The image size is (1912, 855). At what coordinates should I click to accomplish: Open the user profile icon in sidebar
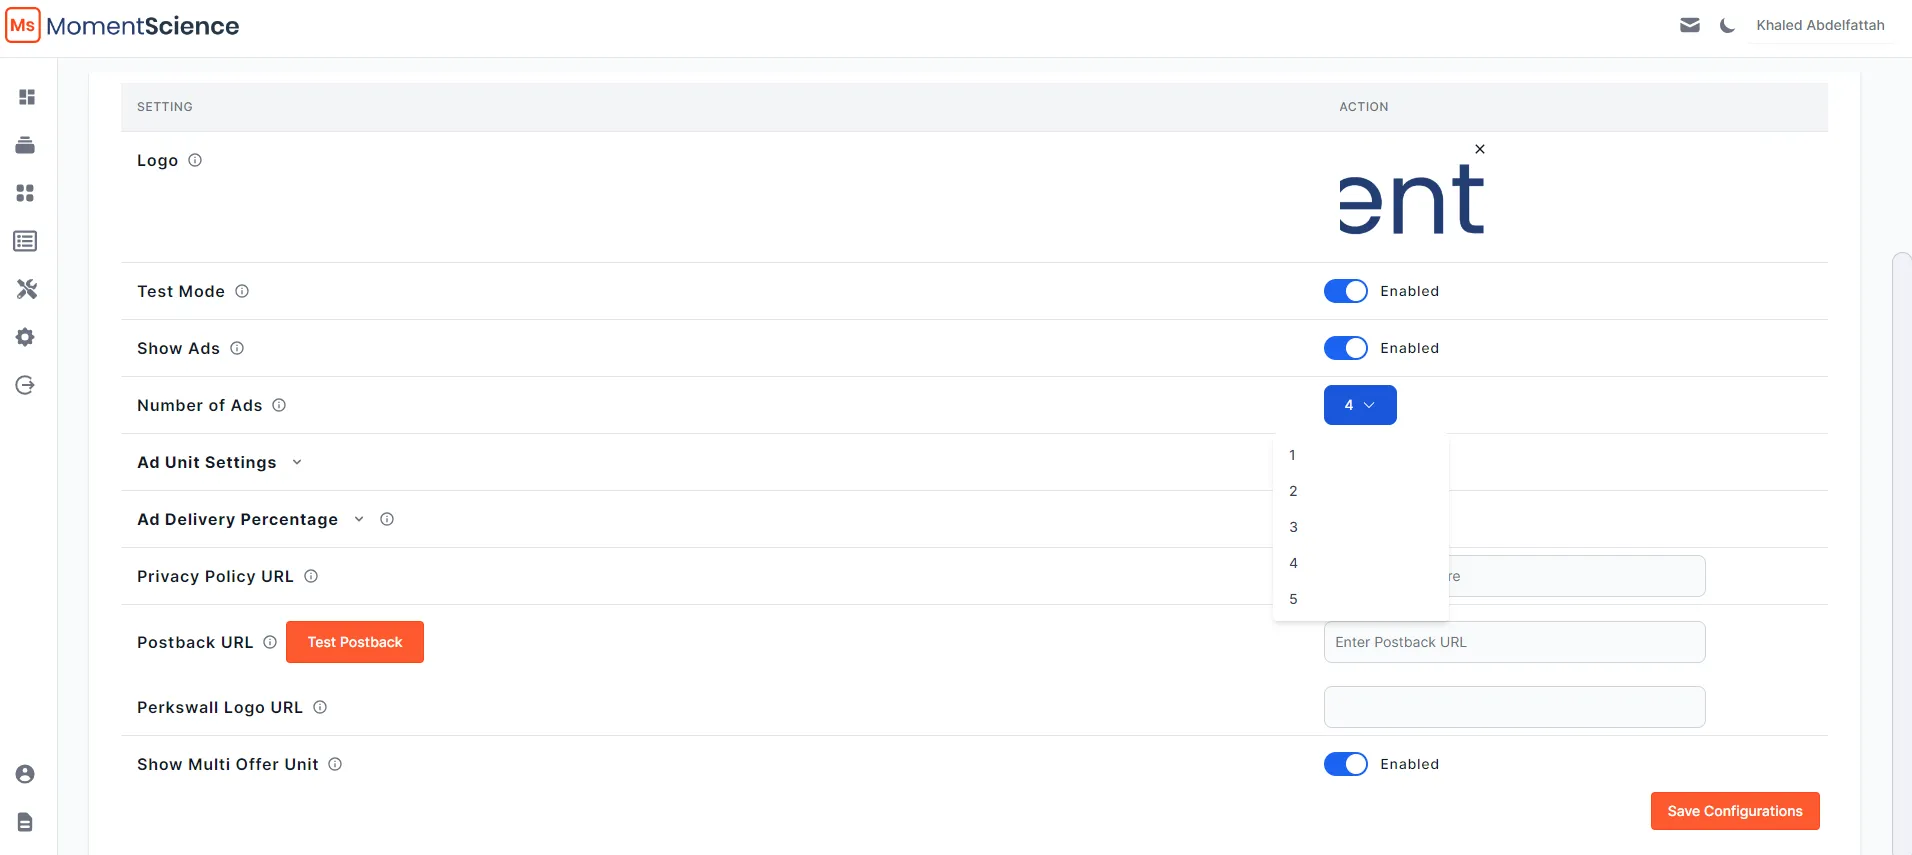click(26, 774)
